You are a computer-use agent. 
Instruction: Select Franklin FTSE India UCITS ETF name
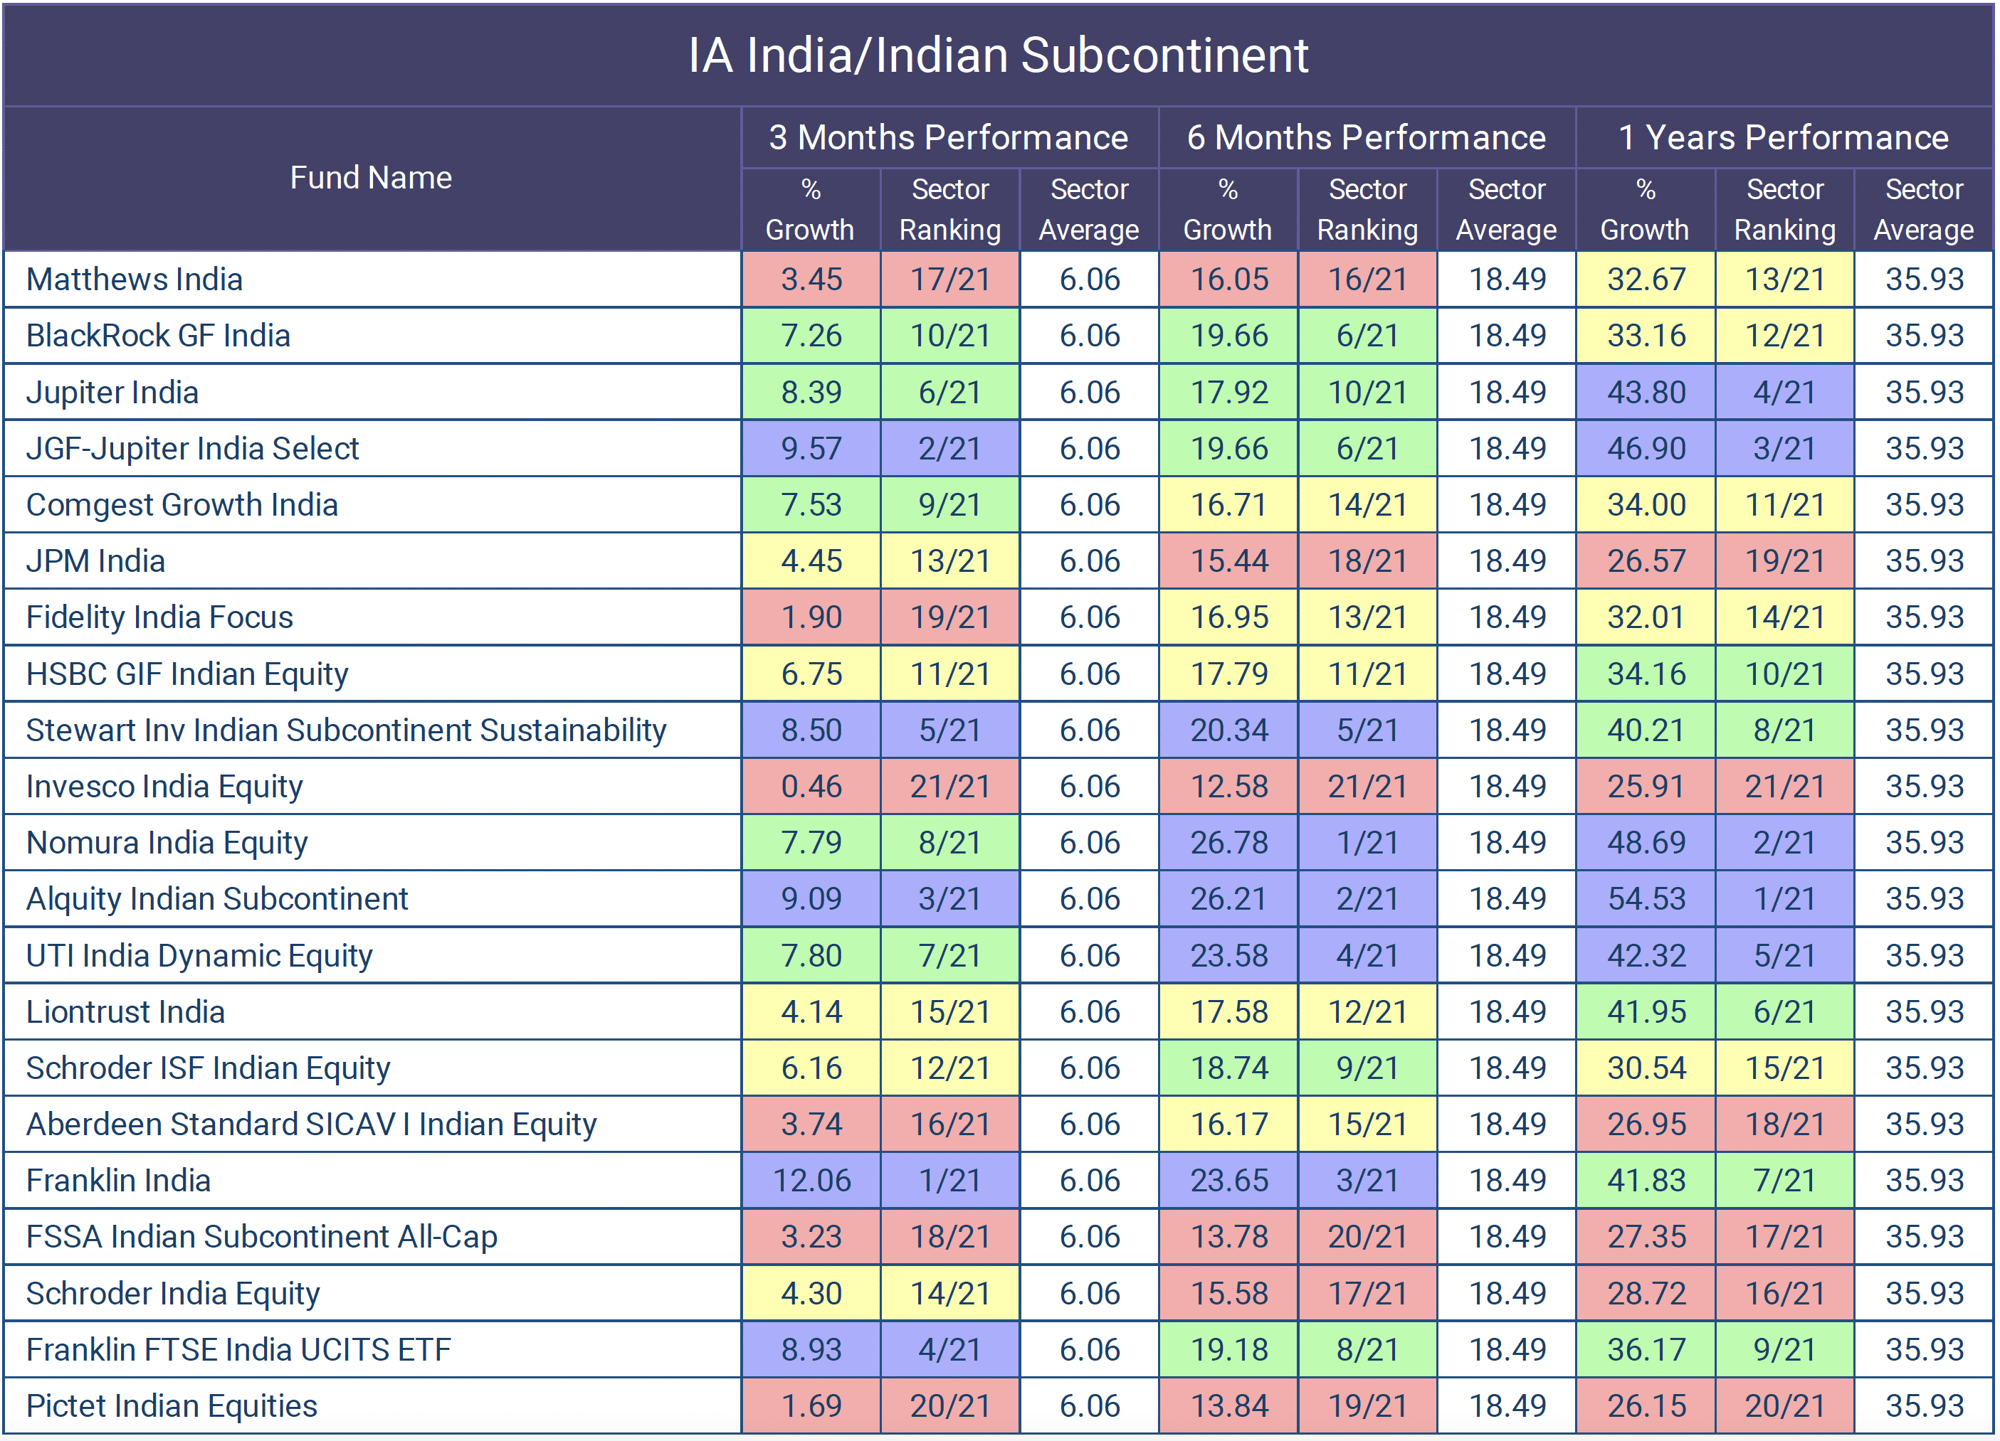tap(238, 1350)
